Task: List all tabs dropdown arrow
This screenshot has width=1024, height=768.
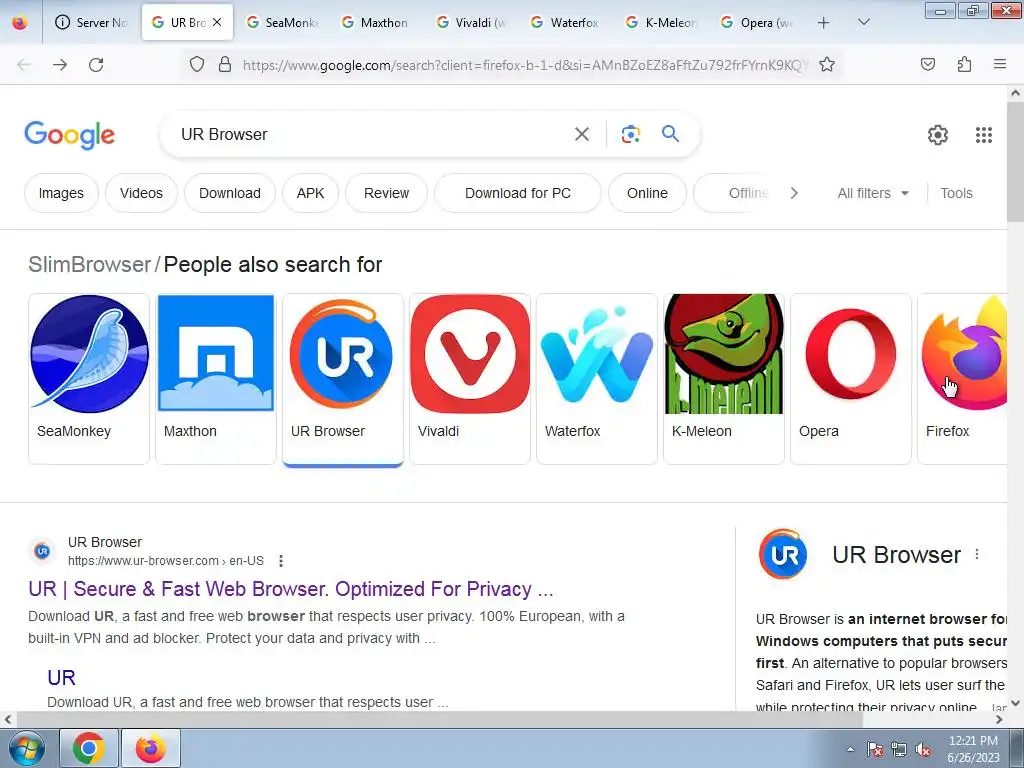Action: point(863,22)
